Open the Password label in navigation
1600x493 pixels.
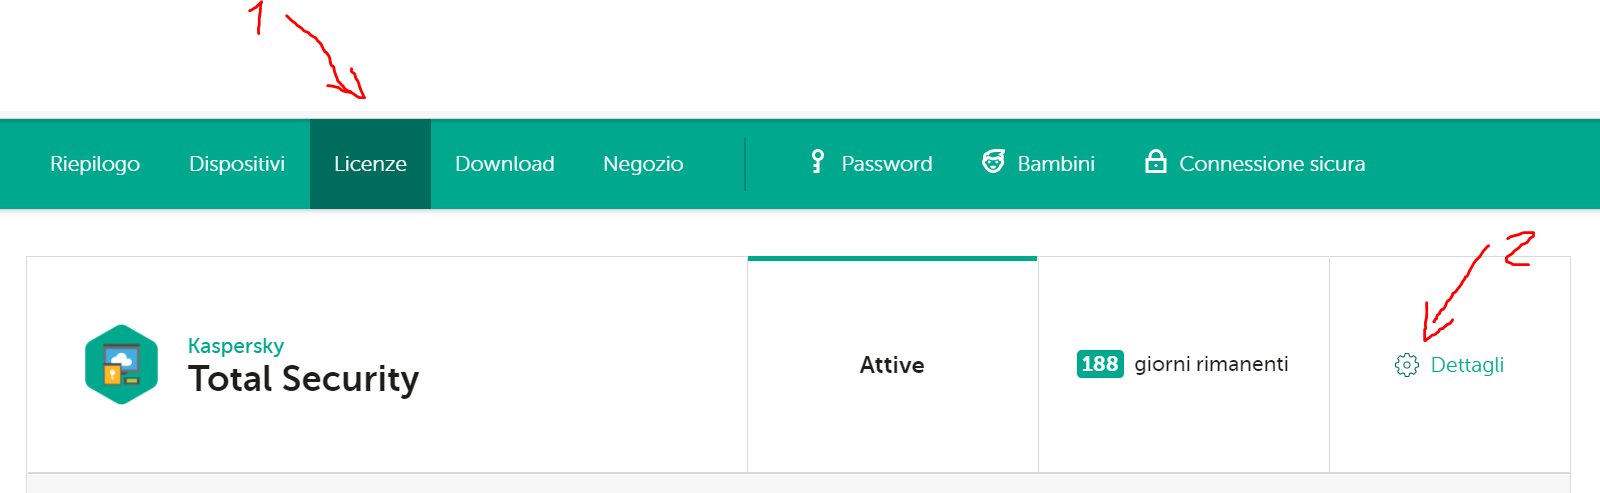pyautogui.click(x=886, y=164)
